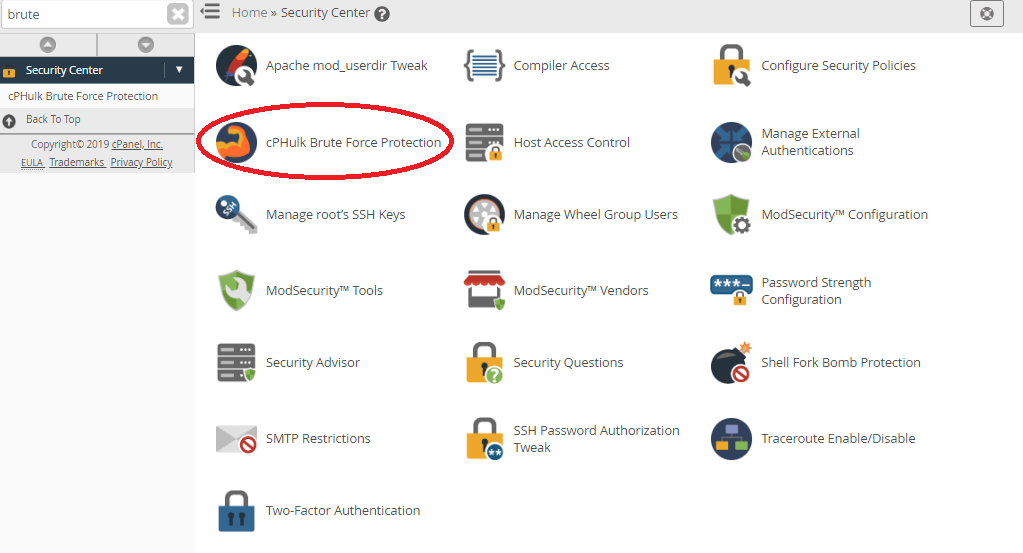Image resolution: width=1023 pixels, height=553 pixels.
Task: Open the EULA link
Action: (x=32, y=162)
